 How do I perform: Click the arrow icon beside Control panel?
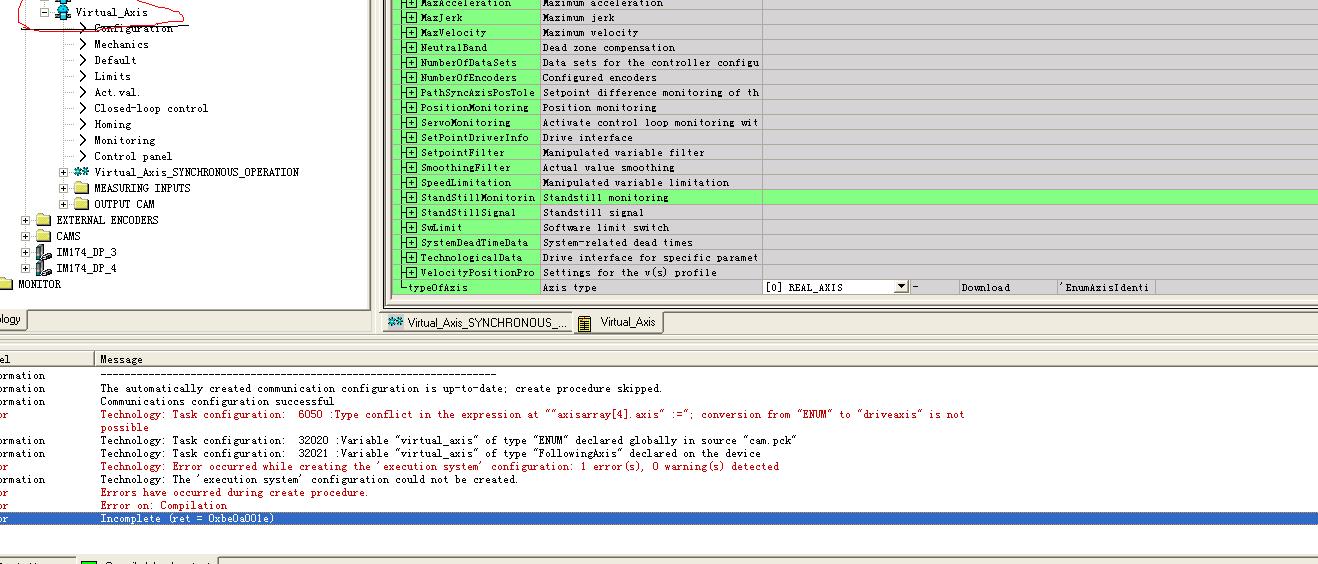[x=83, y=156]
